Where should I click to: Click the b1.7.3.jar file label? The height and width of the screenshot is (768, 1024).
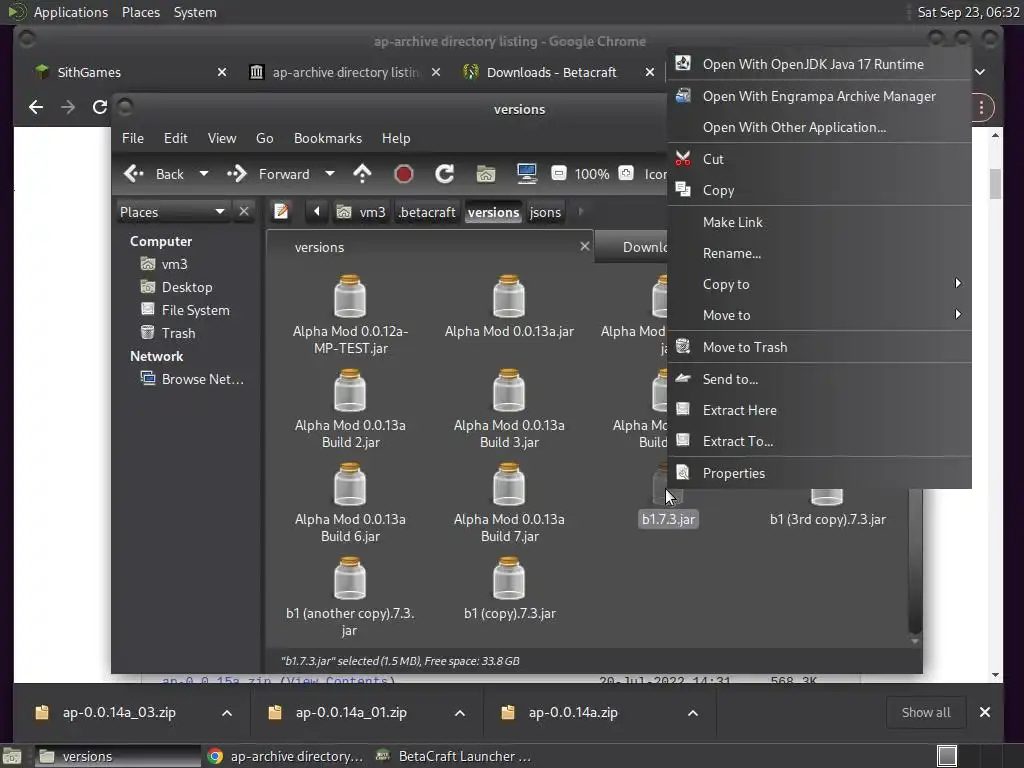(668, 519)
